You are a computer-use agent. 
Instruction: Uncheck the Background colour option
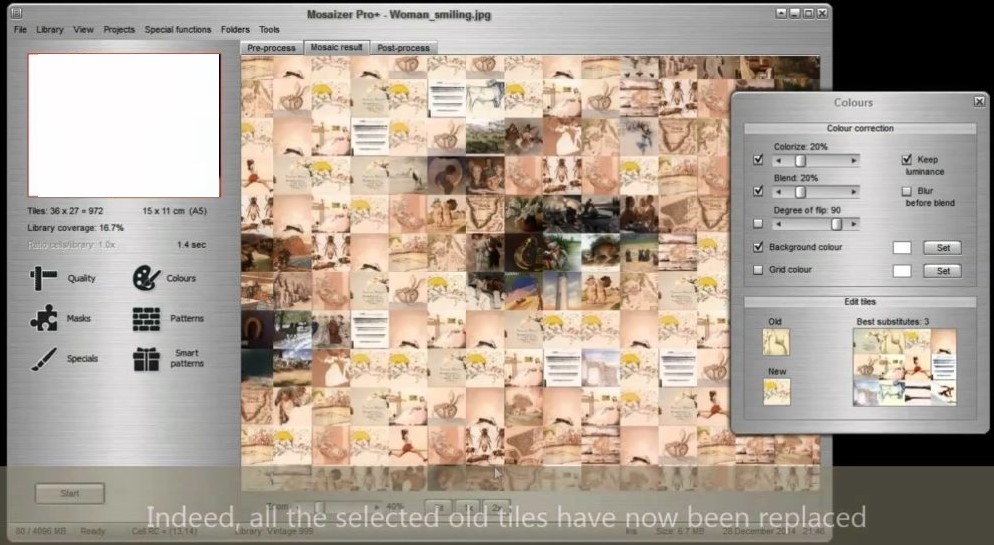[x=758, y=247]
